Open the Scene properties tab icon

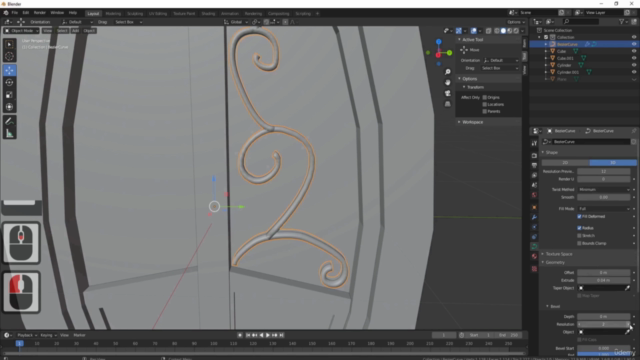[534, 185]
